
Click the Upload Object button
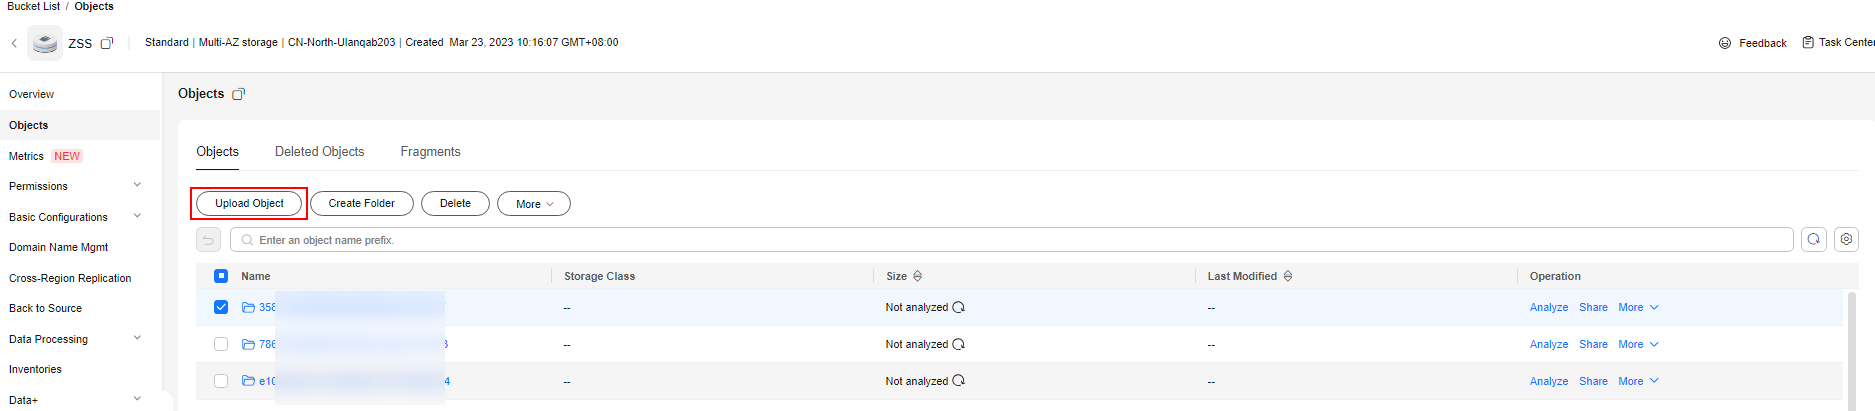(x=249, y=204)
